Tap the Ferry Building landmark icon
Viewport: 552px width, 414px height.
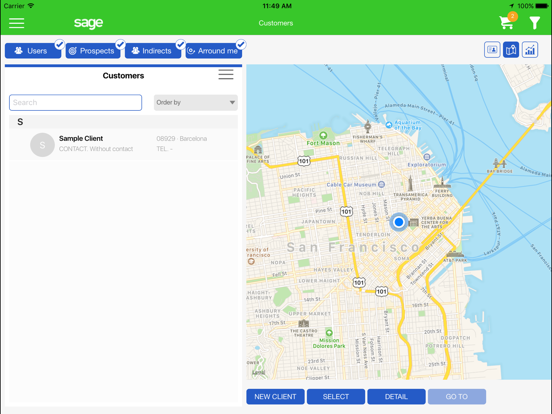click(442, 183)
